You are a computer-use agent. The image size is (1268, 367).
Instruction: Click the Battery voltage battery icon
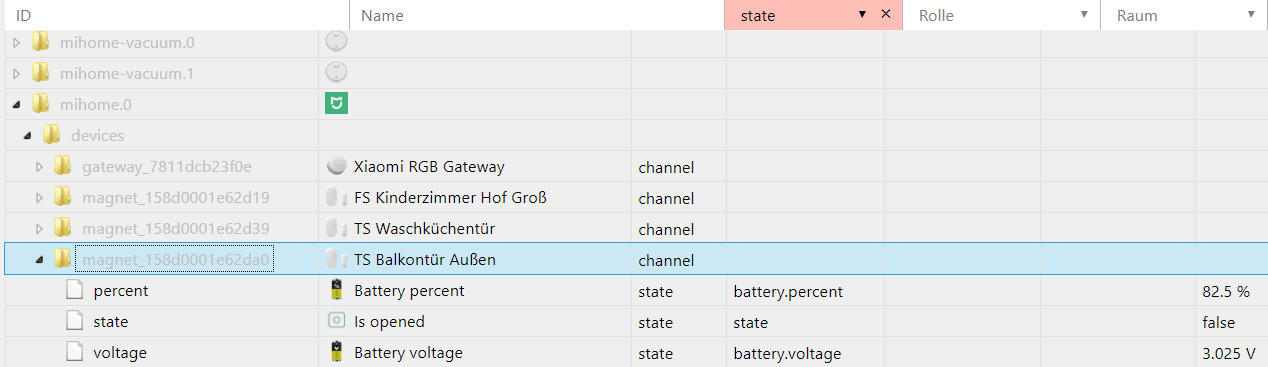click(x=337, y=352)
